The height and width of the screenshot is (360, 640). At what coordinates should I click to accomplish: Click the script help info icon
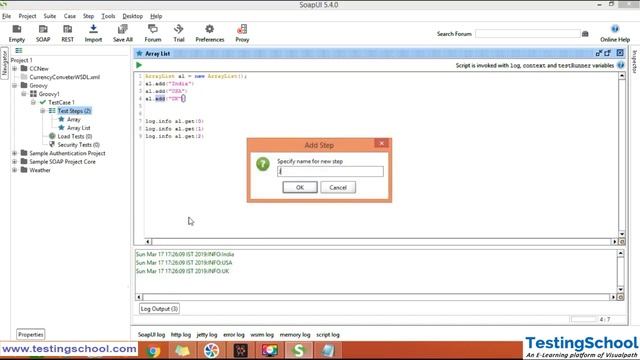pos(620,65)
